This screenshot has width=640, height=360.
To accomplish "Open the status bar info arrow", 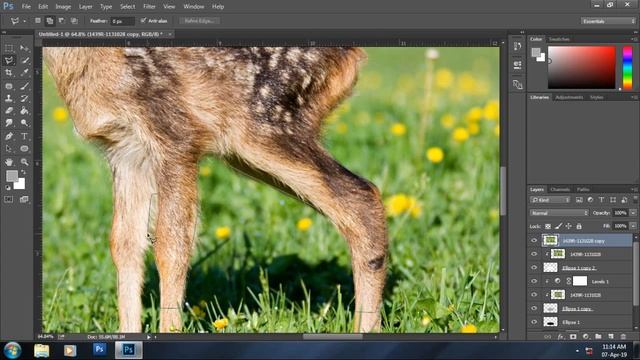I will 149,337.
